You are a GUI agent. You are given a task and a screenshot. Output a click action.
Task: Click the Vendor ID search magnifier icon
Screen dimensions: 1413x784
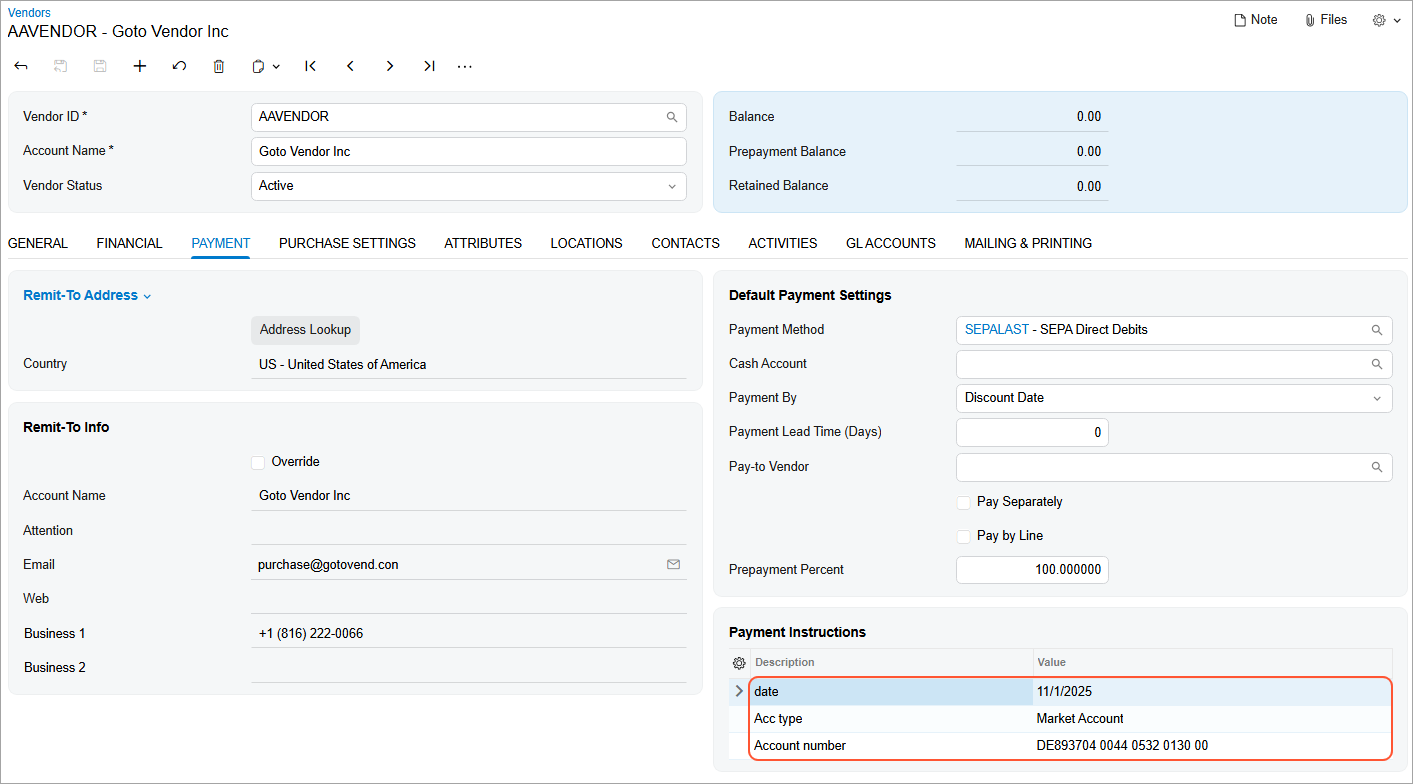pyautogui.click(x=672, y=117)
